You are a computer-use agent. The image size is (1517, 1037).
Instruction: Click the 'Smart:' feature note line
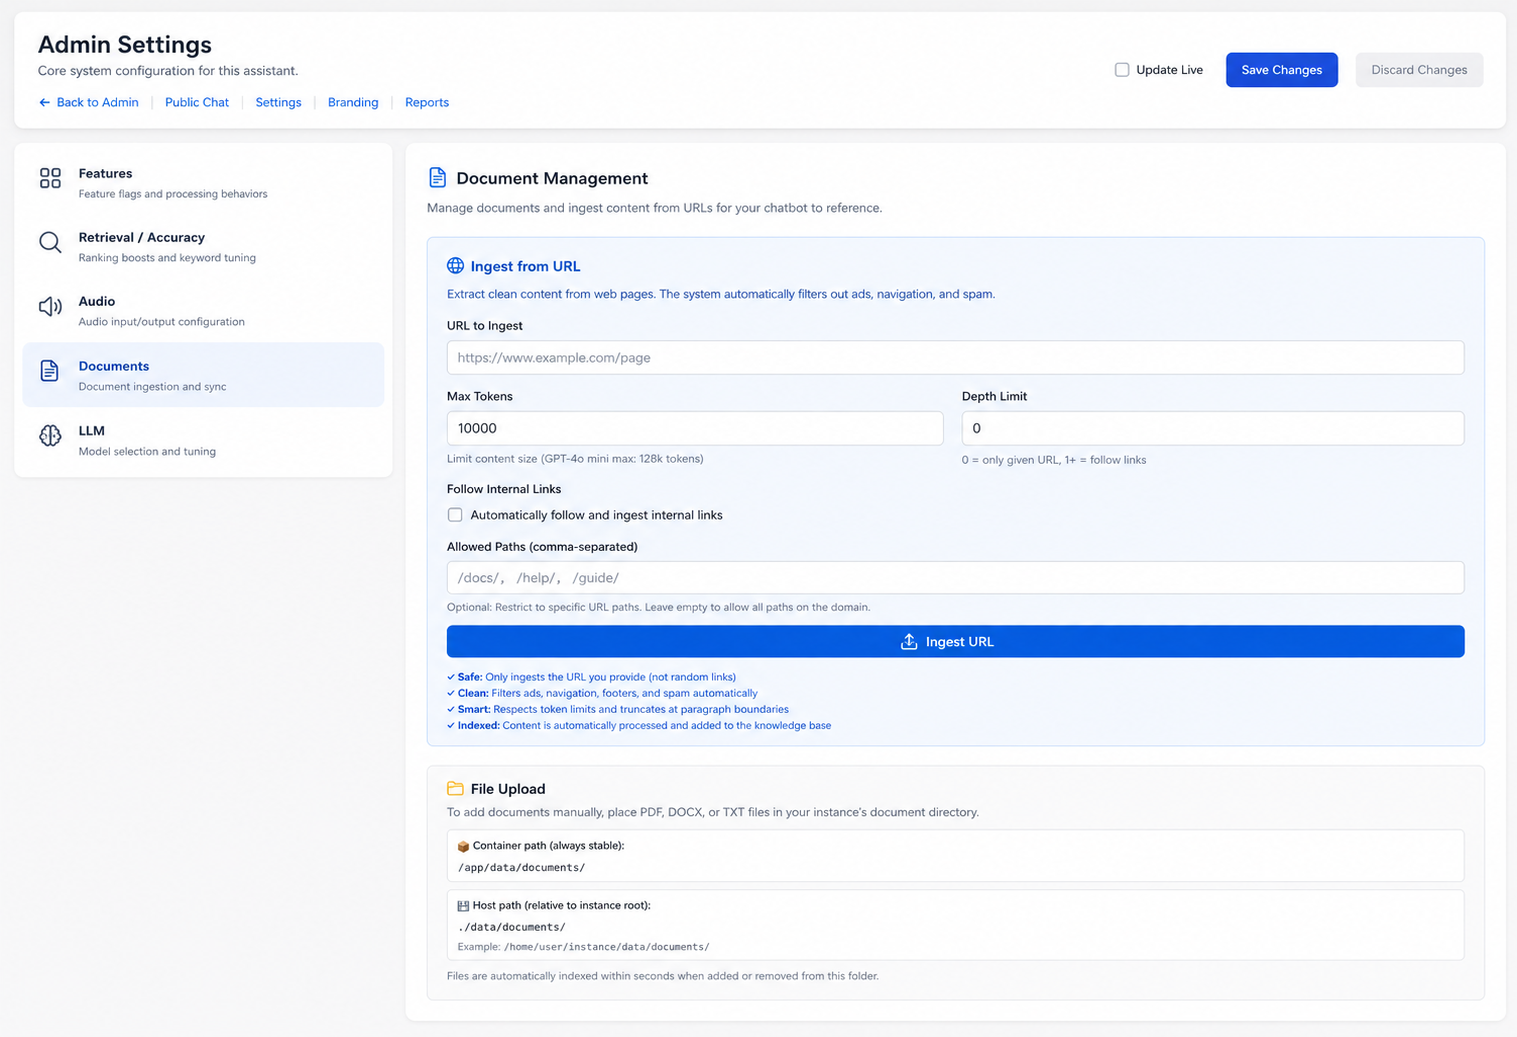click(x=618, y=709)
